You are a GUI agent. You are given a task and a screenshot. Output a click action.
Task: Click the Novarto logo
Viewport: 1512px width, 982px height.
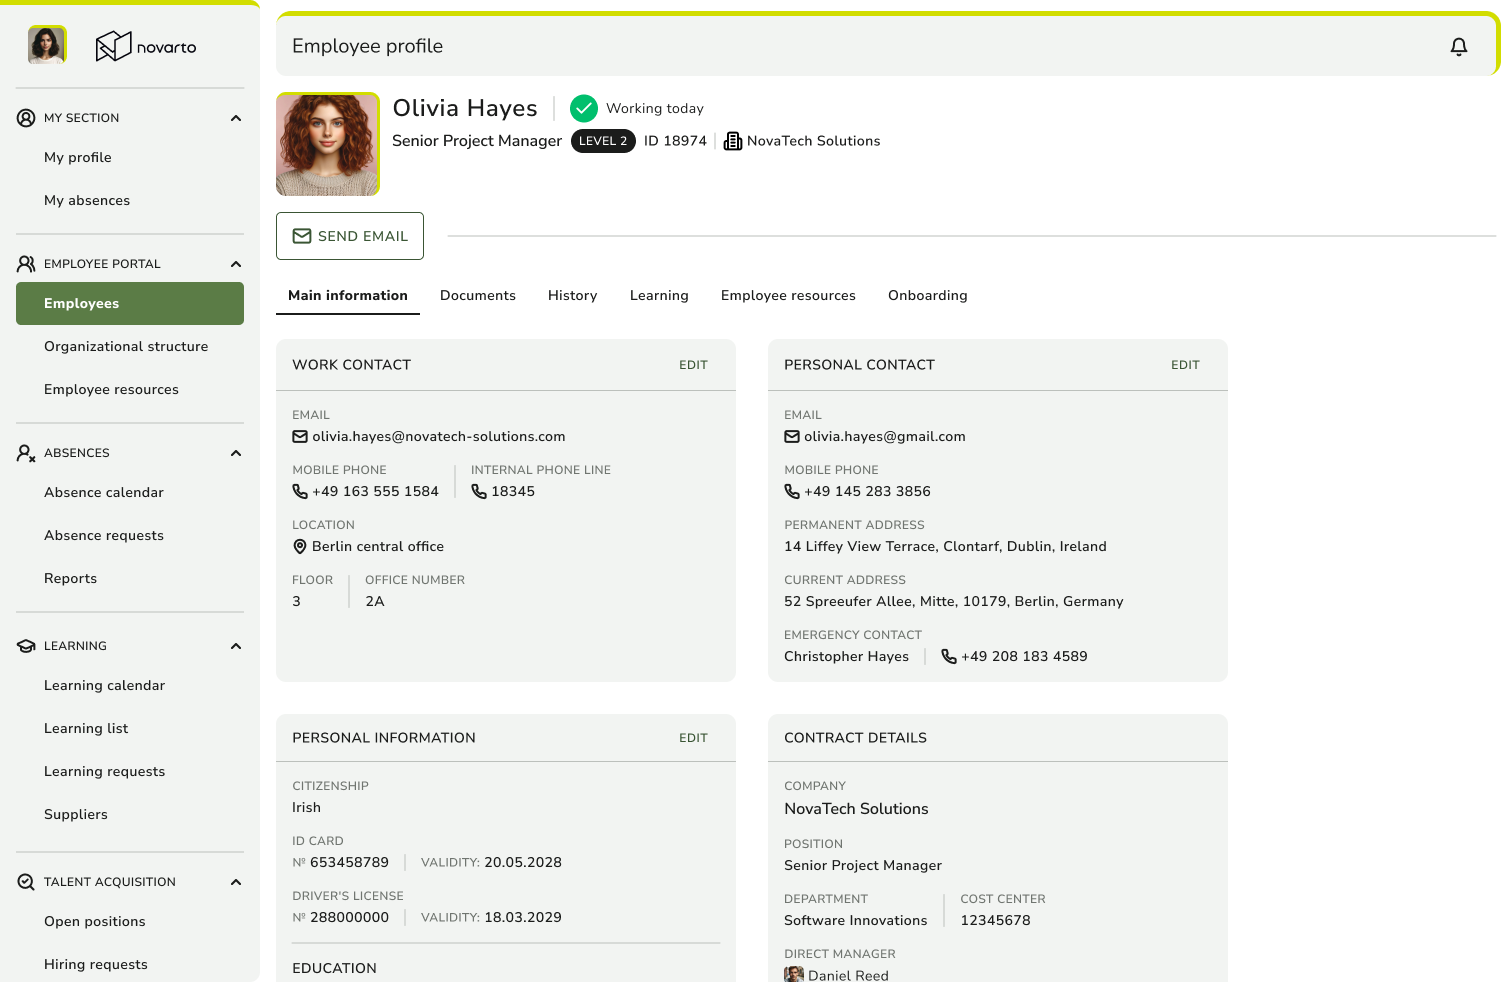[x=146, y=46]
